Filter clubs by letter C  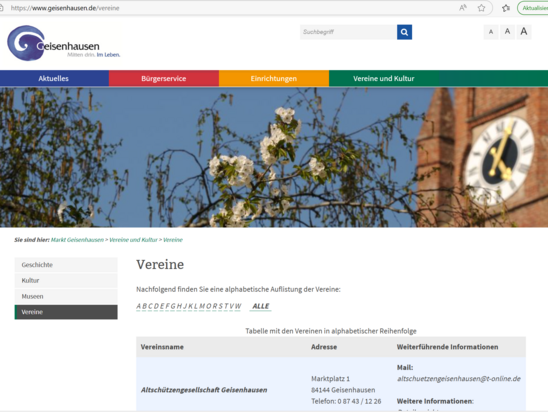(x=150, y=306)
